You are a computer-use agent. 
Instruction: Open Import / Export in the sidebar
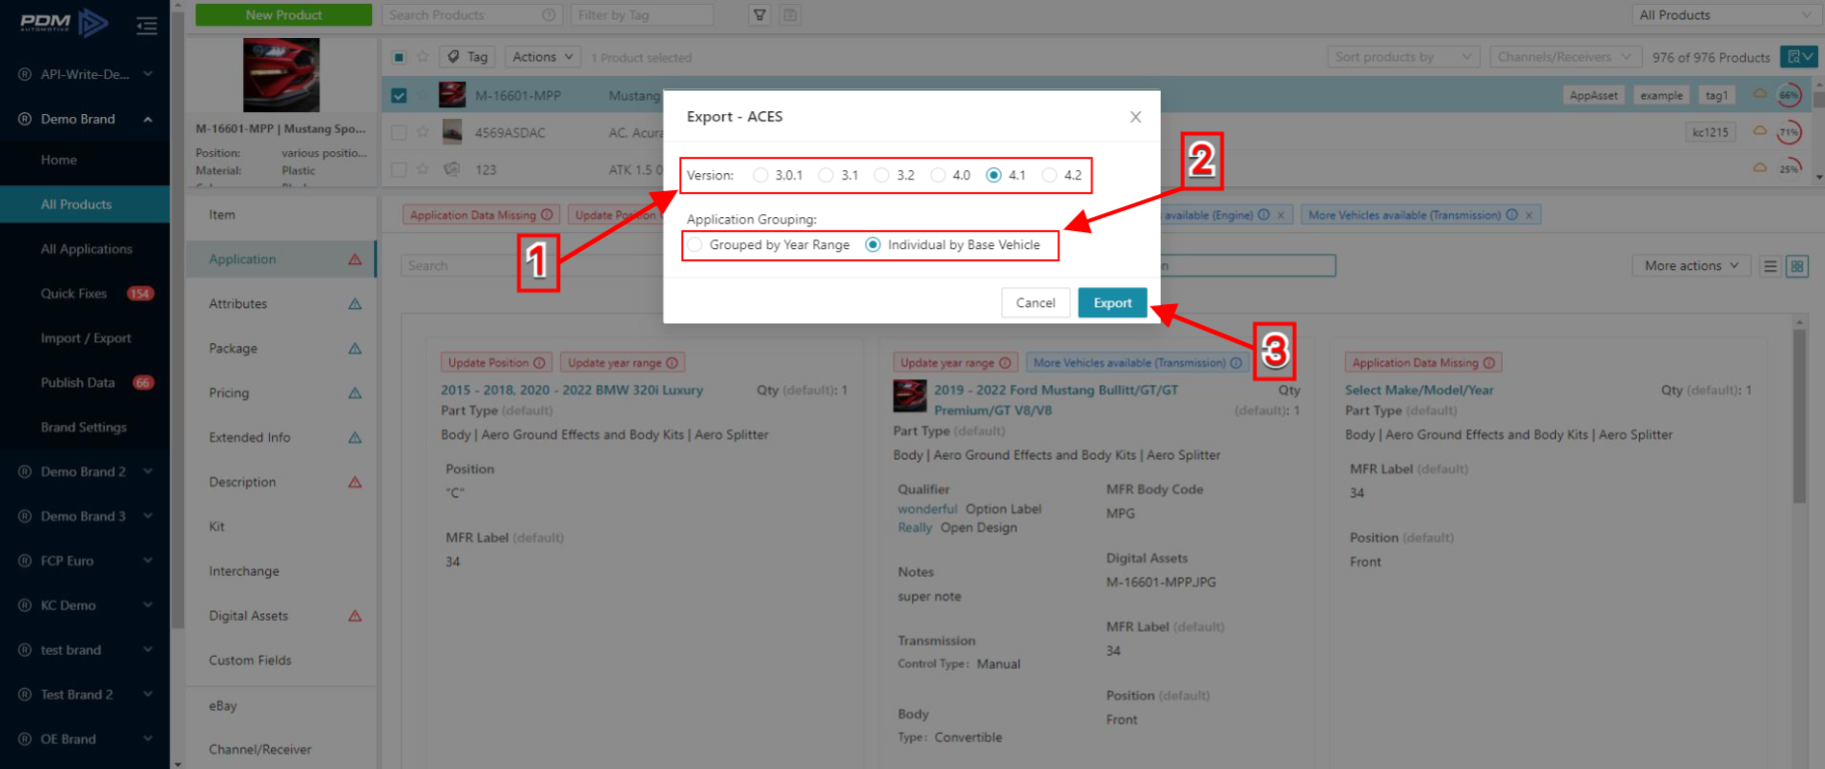86,338
